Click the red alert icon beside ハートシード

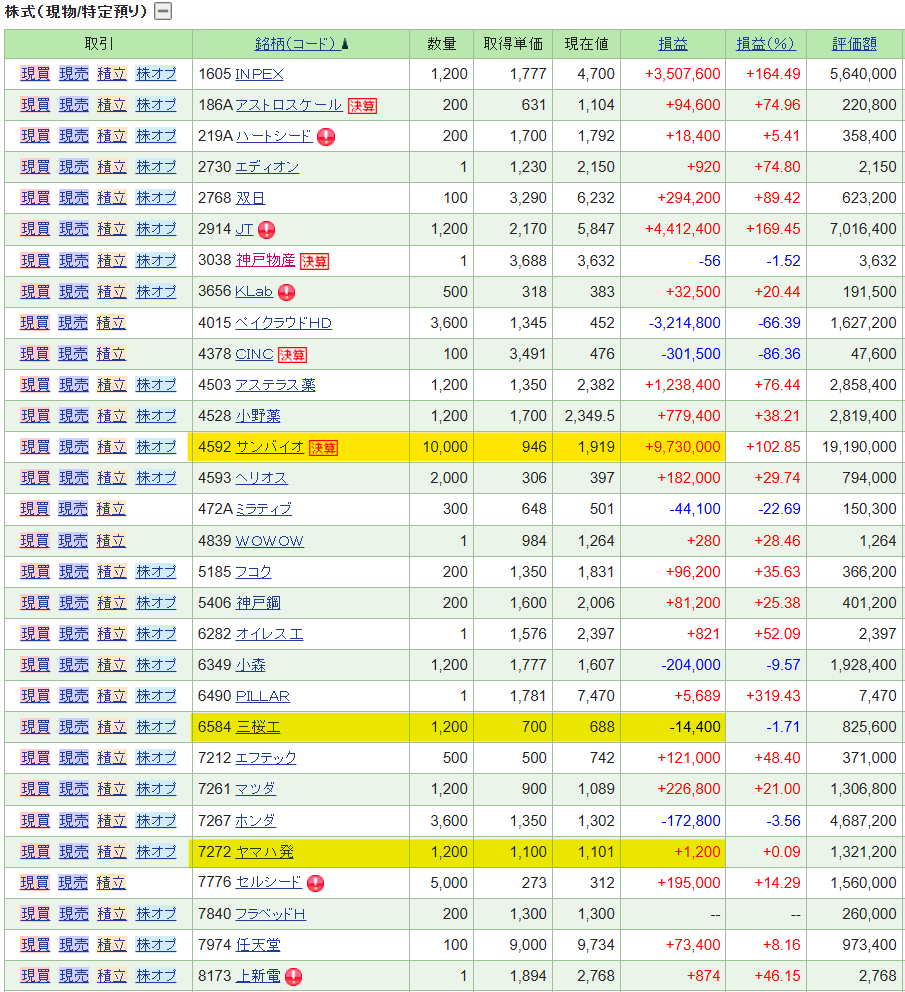[x=326, y=136]
